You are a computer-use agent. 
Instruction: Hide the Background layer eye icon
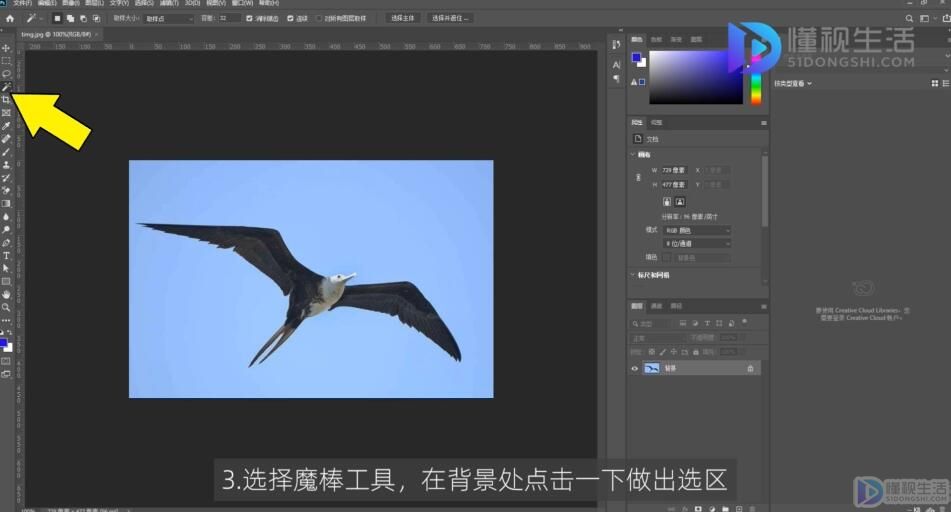tap(634, 368)
